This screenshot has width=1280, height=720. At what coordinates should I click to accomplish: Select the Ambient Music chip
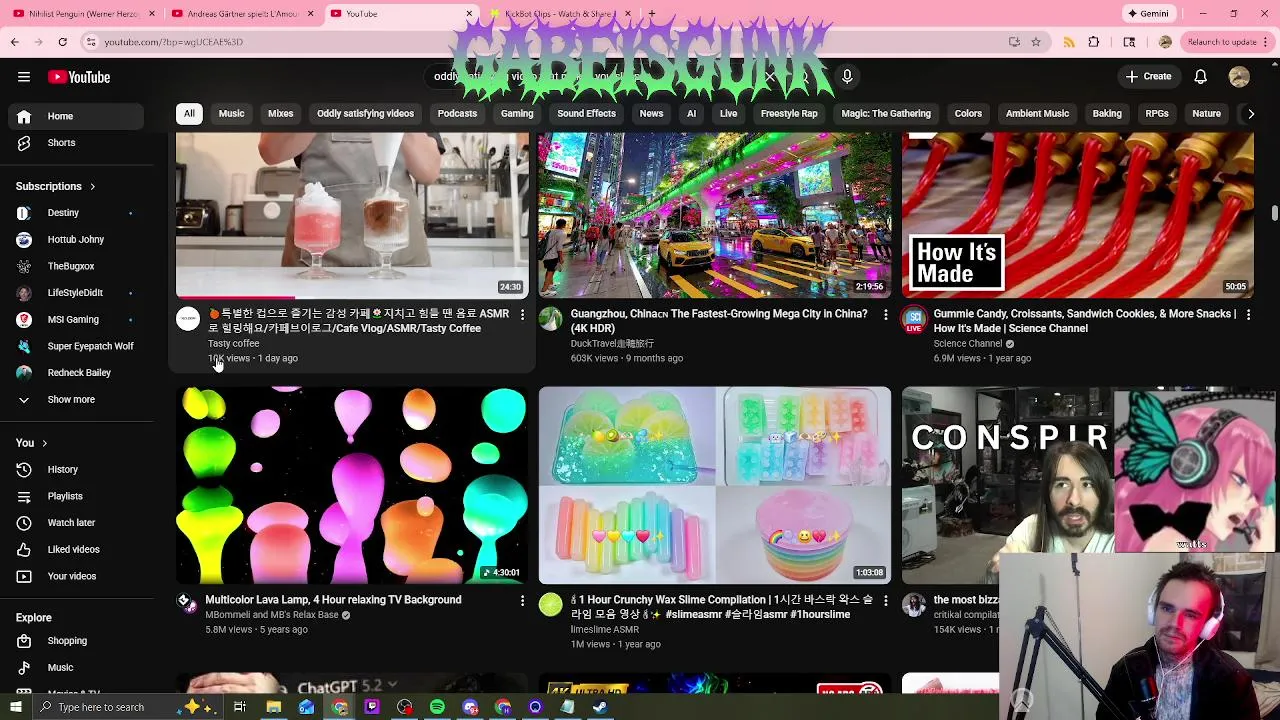(1037, 114)
